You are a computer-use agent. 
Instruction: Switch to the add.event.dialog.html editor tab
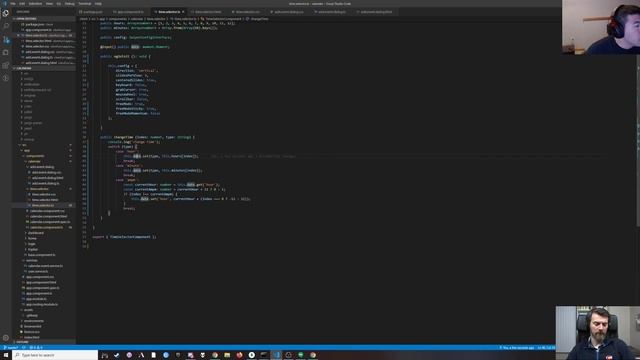pyautogui.click(x=376, y=12)
